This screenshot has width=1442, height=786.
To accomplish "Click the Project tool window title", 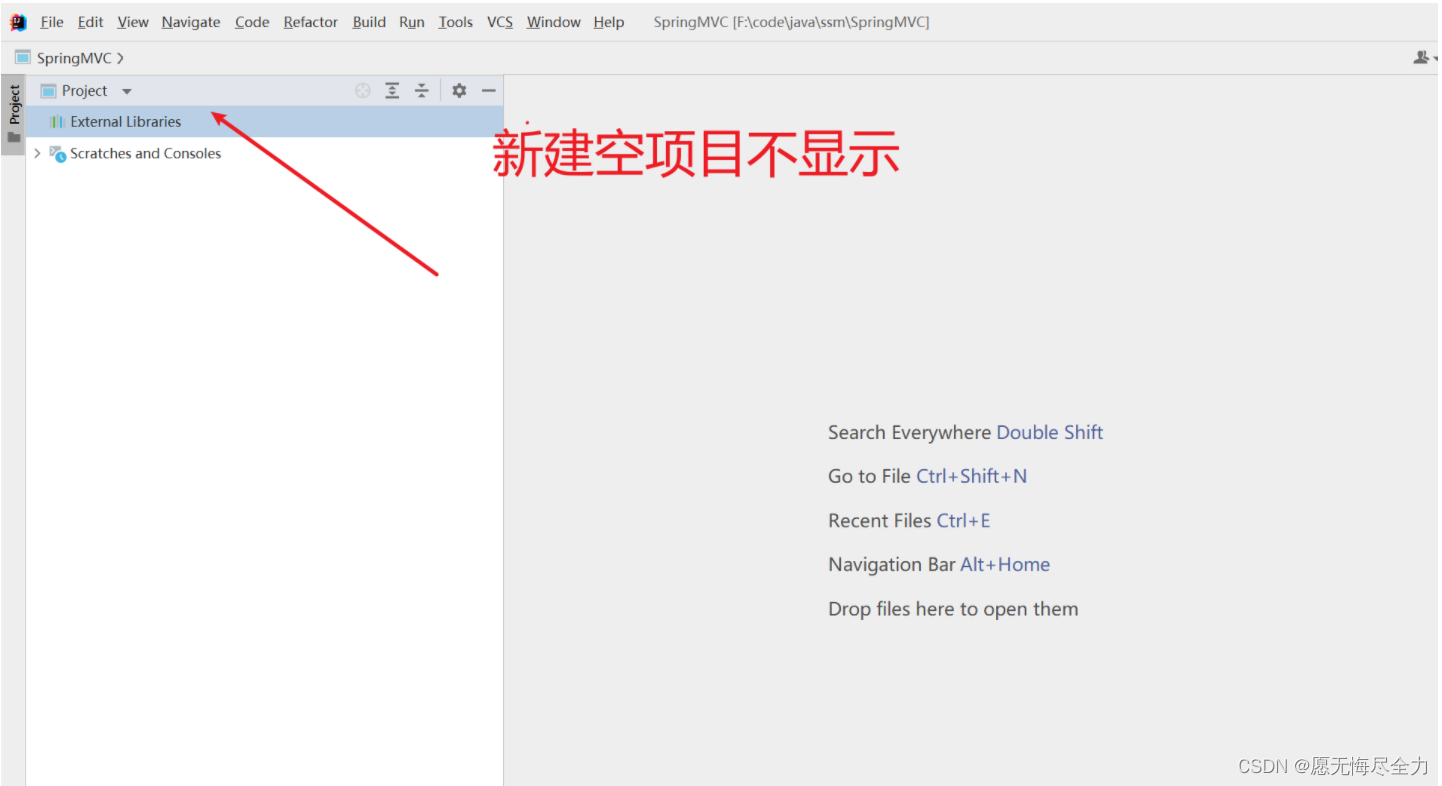I will [x=84, y=91].
